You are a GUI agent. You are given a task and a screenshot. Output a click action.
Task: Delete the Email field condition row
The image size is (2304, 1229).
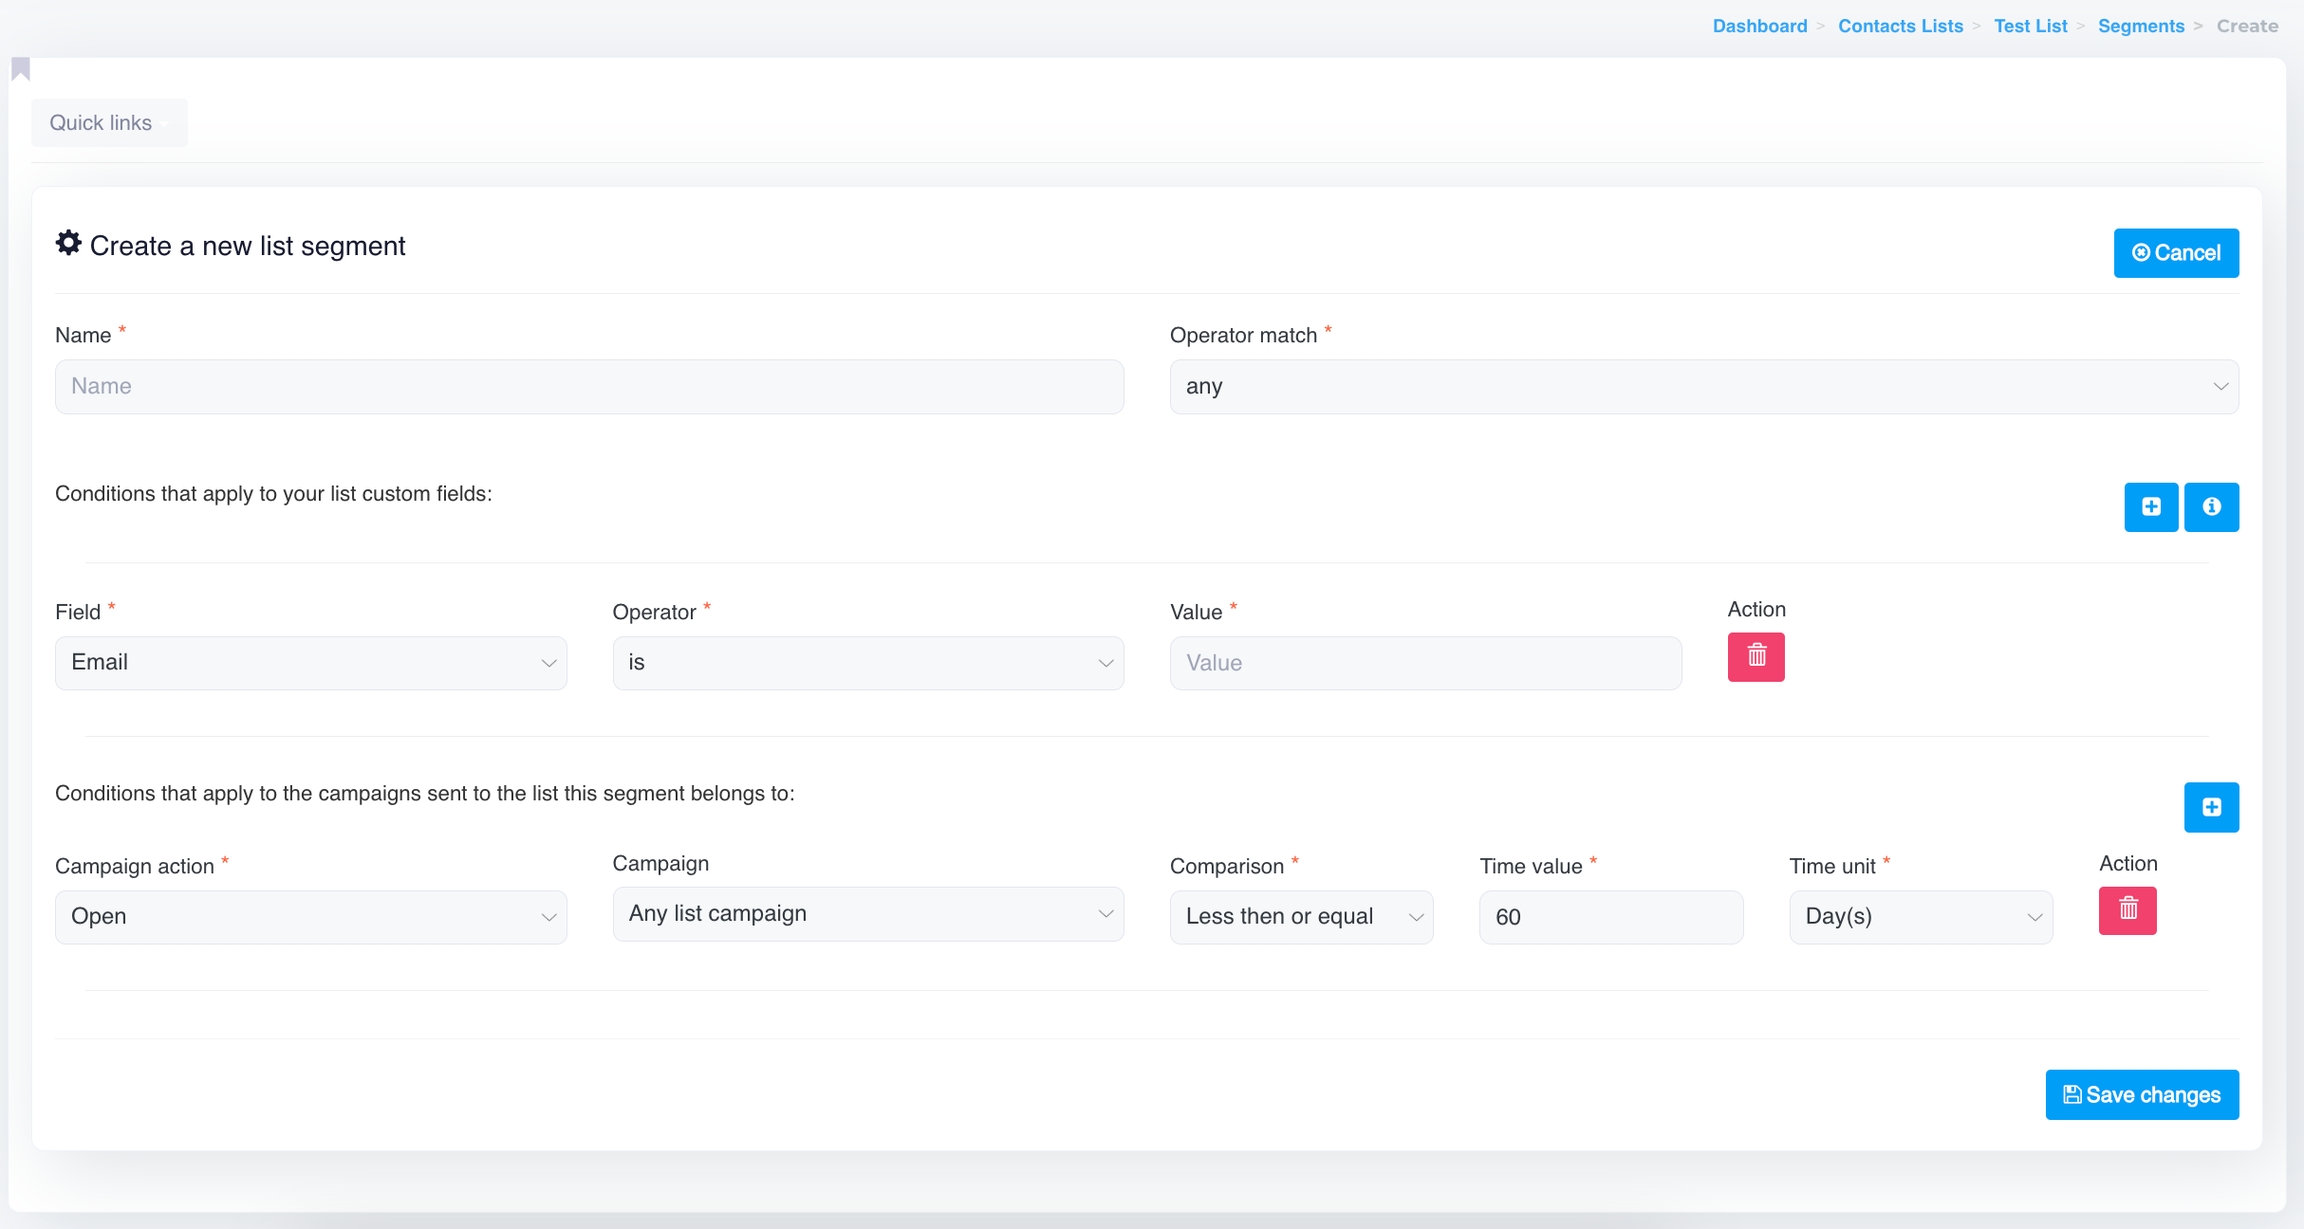pos(1755,657)
